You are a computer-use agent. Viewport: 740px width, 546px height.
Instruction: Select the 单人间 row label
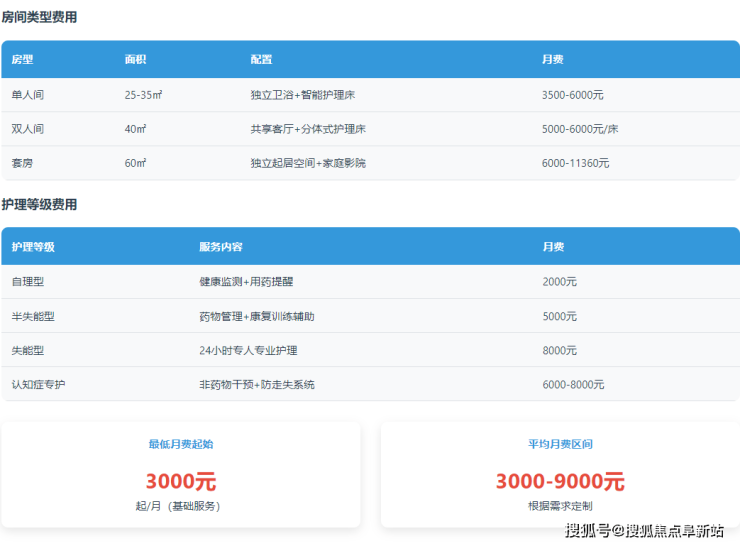28,95
